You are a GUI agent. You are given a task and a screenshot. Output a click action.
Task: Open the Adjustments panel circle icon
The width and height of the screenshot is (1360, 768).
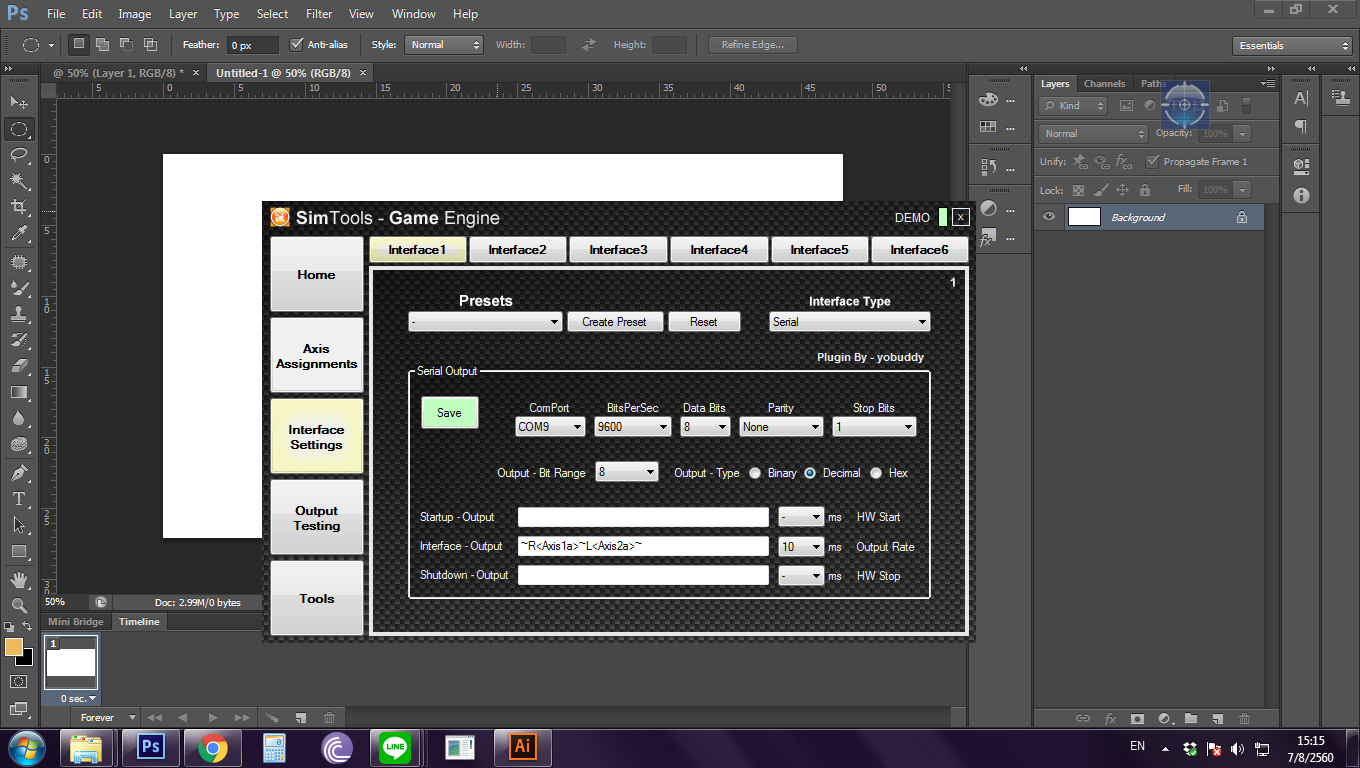click(x=988, y=208)
